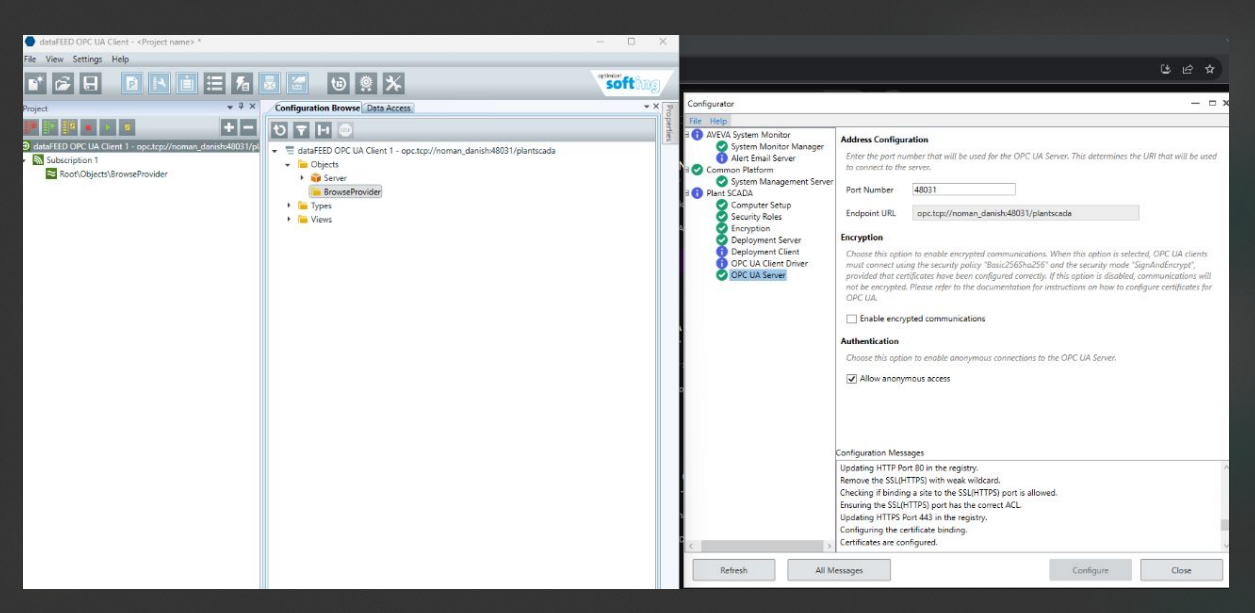Image resolution: width=1255 pixels, height=613 pixels.
Task: Click the red stop icon in Project toolbar
Action: pyautogui.click(x=88, y=127)
